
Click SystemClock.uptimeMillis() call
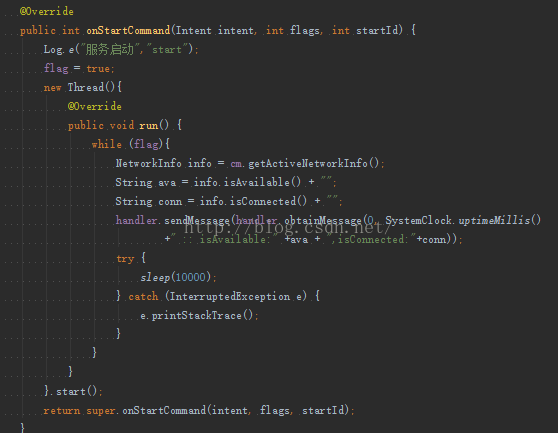(x=463, y=220)
